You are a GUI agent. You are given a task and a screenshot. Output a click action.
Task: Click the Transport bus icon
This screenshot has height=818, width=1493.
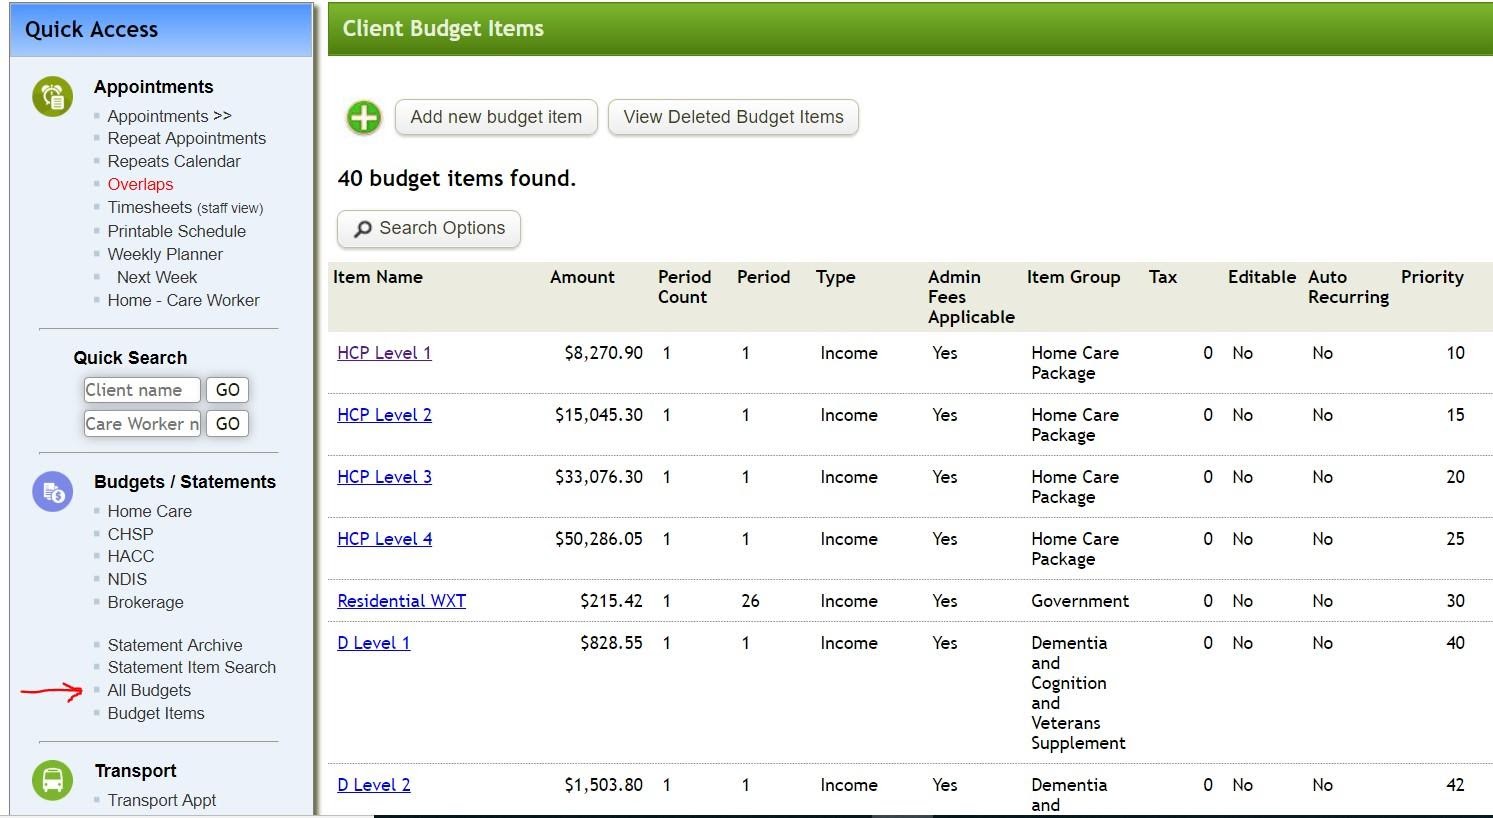52,781
